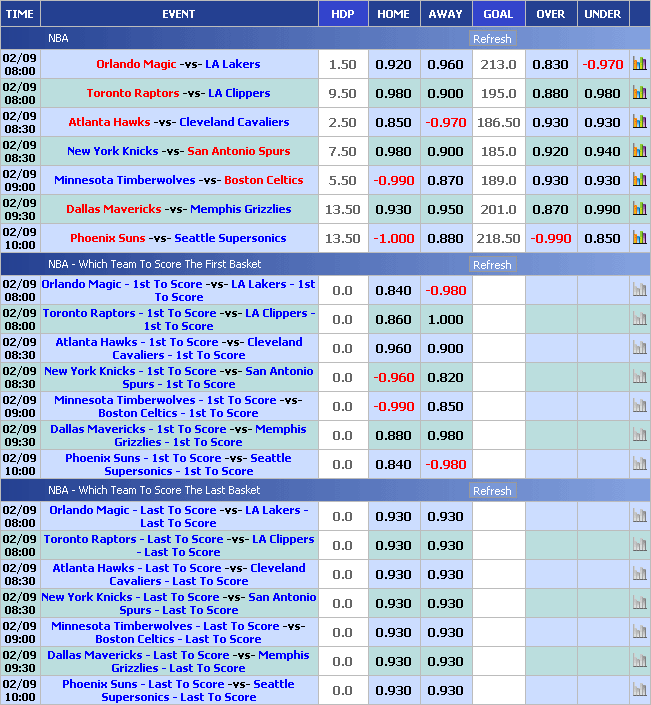Pick away odds -0.970 for Cleveland Cavaliers
651x705 pixels.
pos(445,122)
